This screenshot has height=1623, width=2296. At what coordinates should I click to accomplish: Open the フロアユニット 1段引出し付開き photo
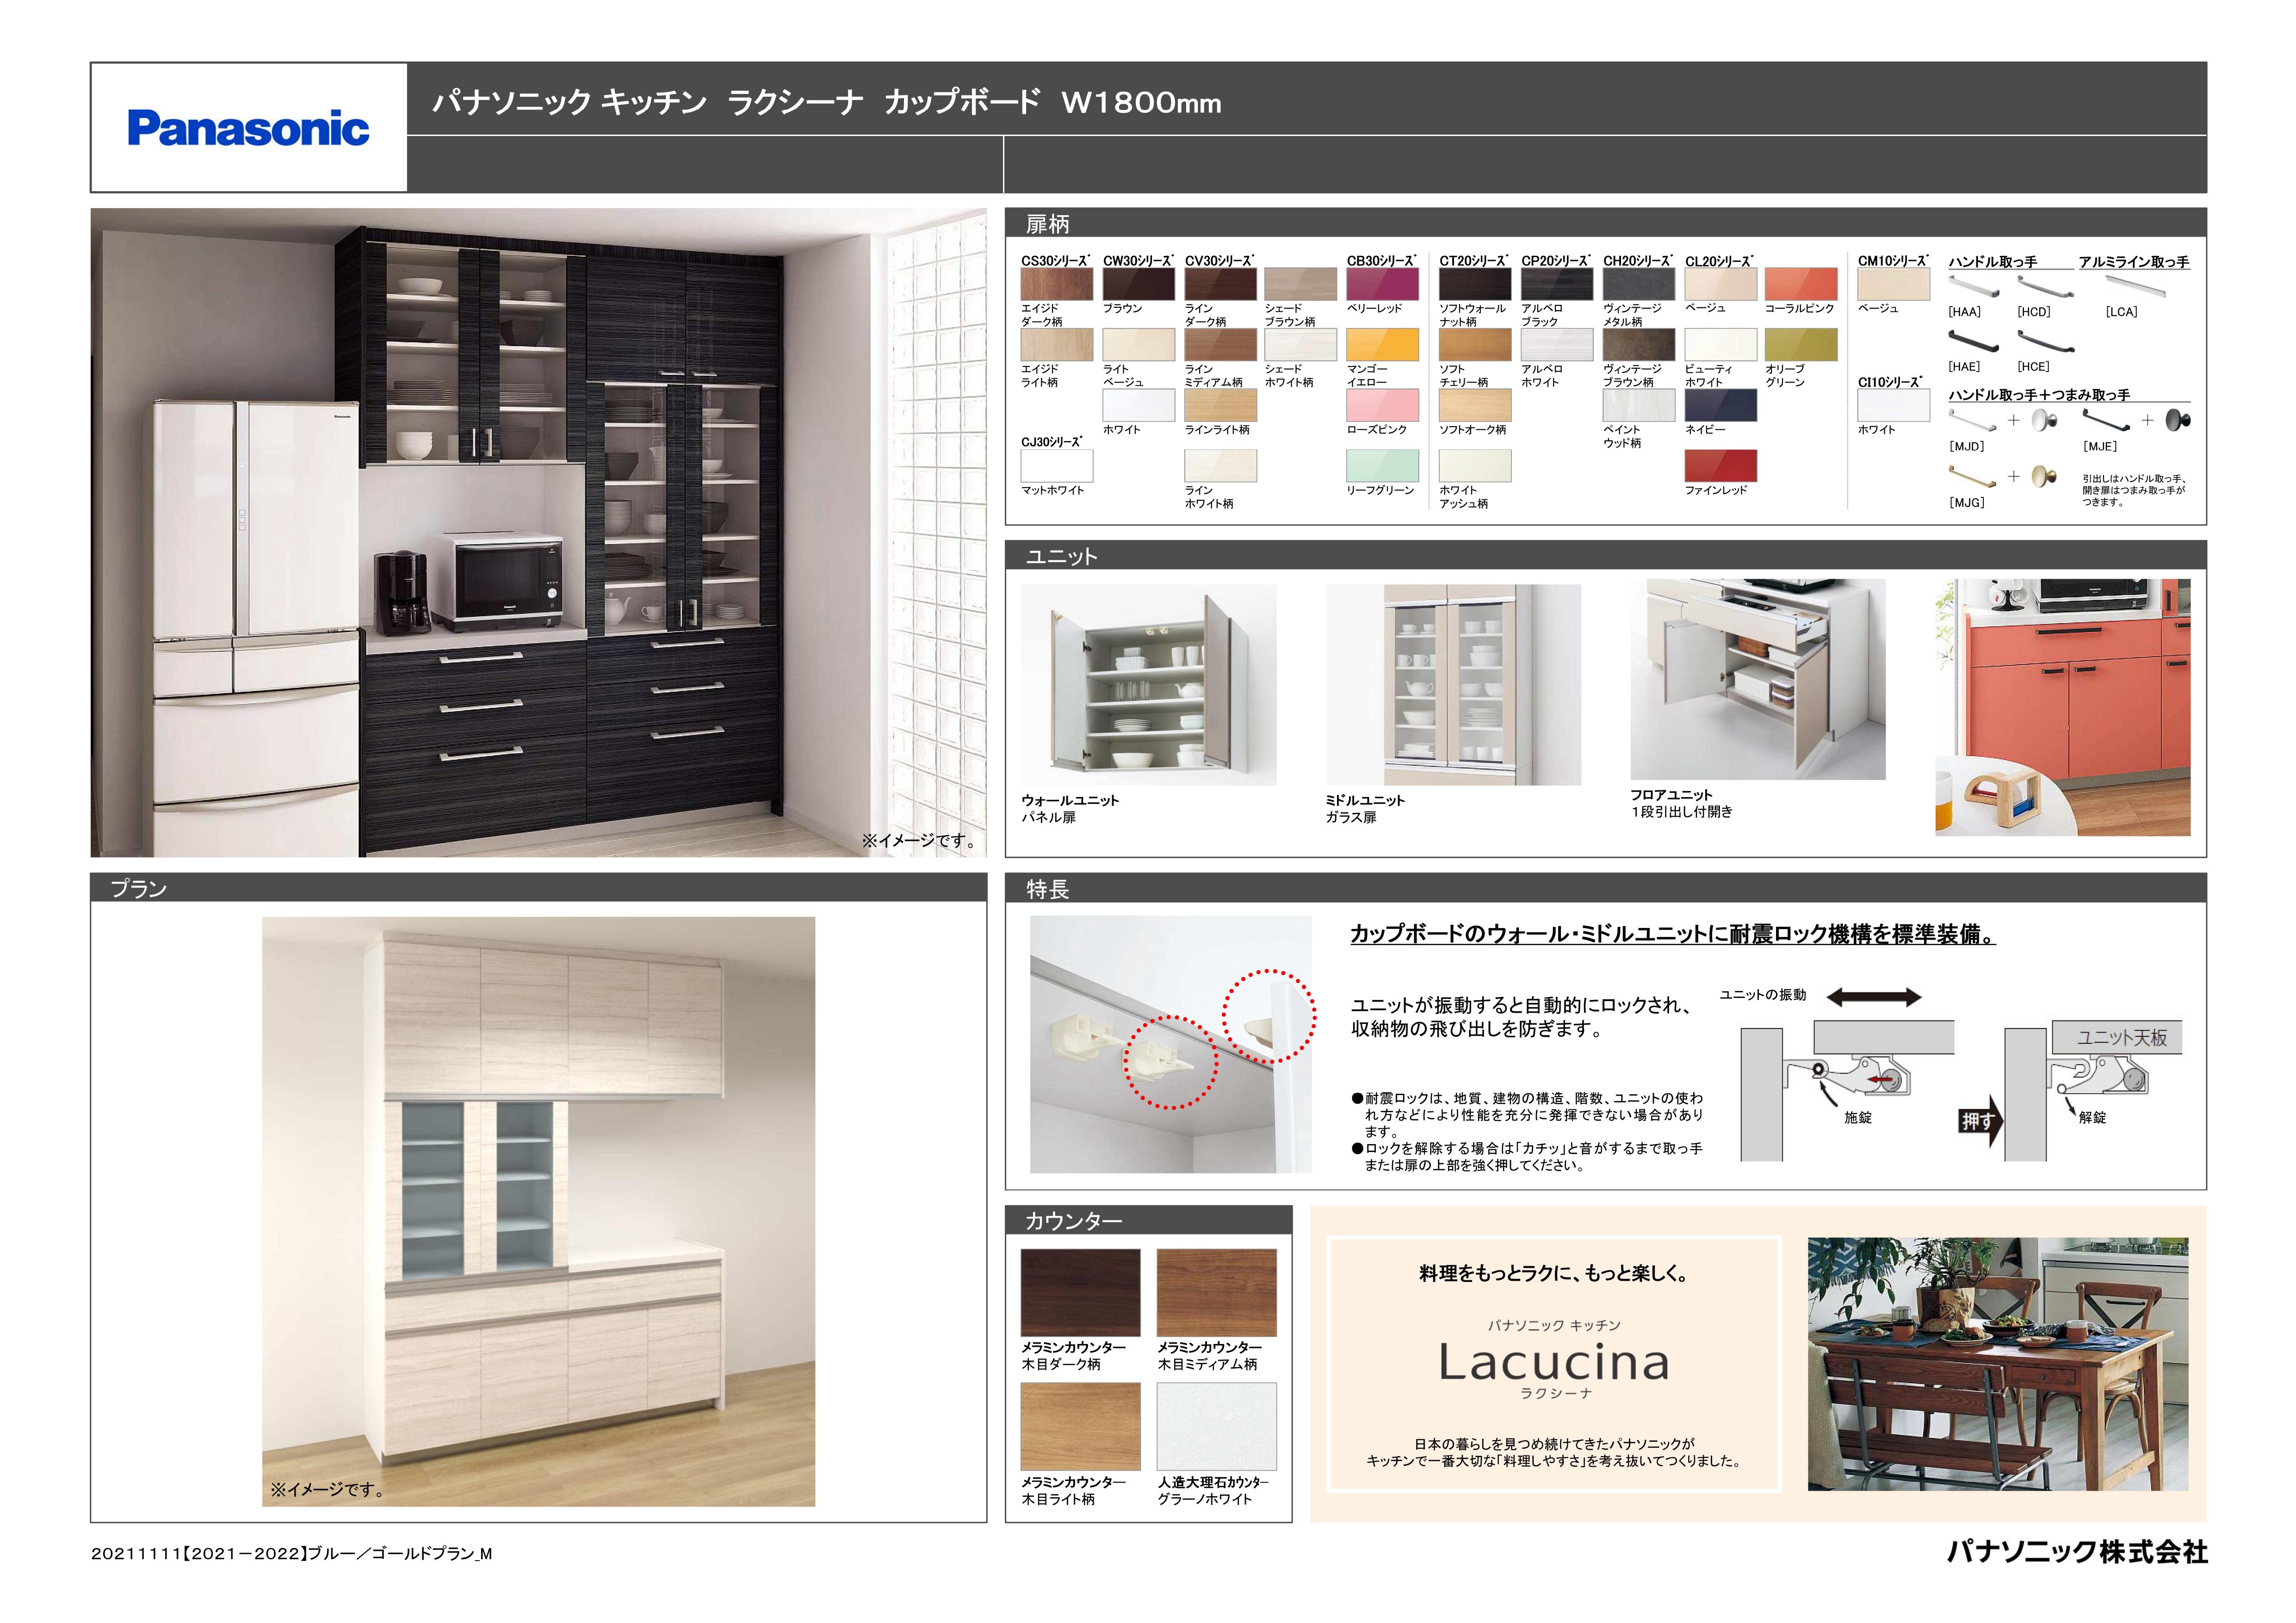pos(1758,679)
